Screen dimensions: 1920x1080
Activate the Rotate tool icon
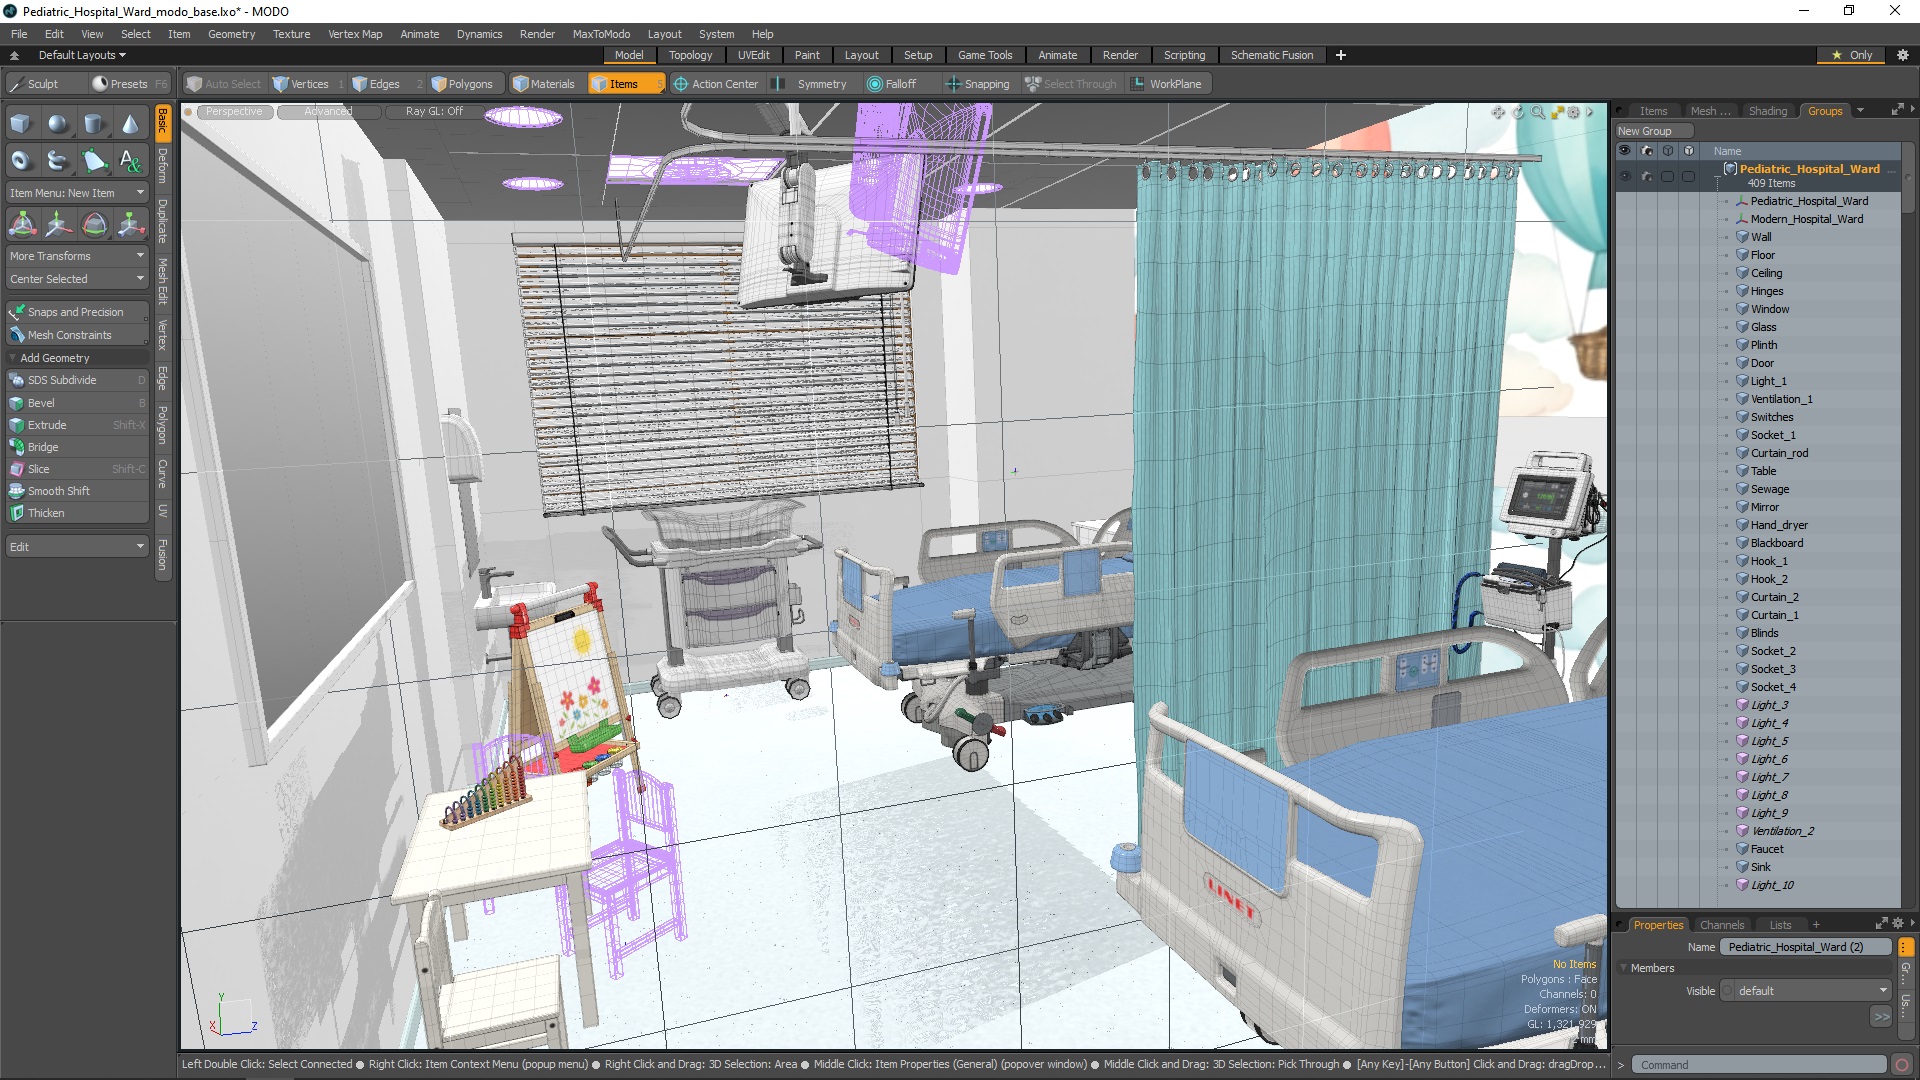94,225
